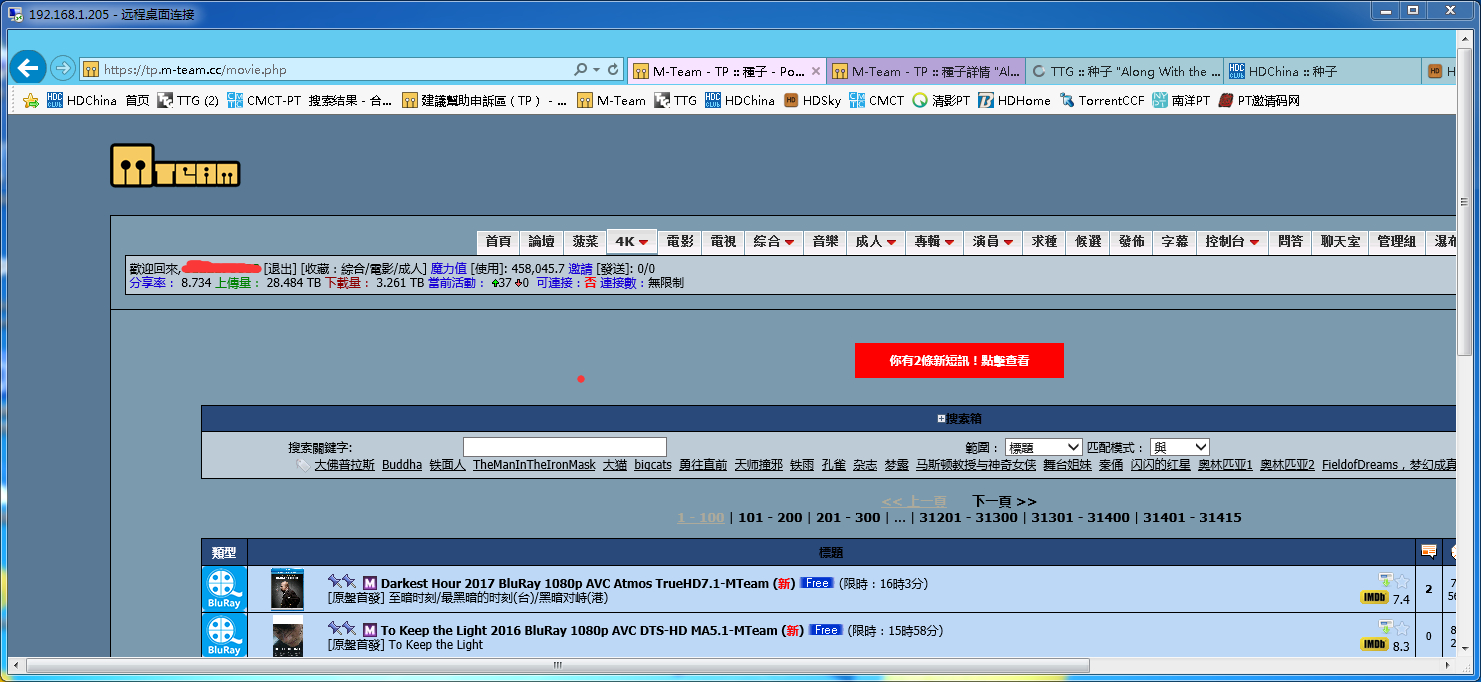Open PT邀请码网 bookmark in favorites bar
1481x682 pixels.
[1259, 100]
